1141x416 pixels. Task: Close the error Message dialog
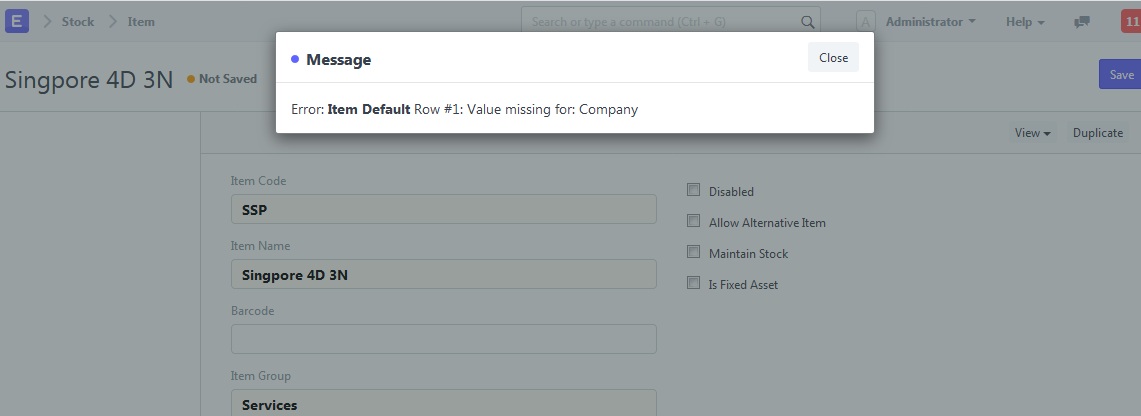coord(833,57)
